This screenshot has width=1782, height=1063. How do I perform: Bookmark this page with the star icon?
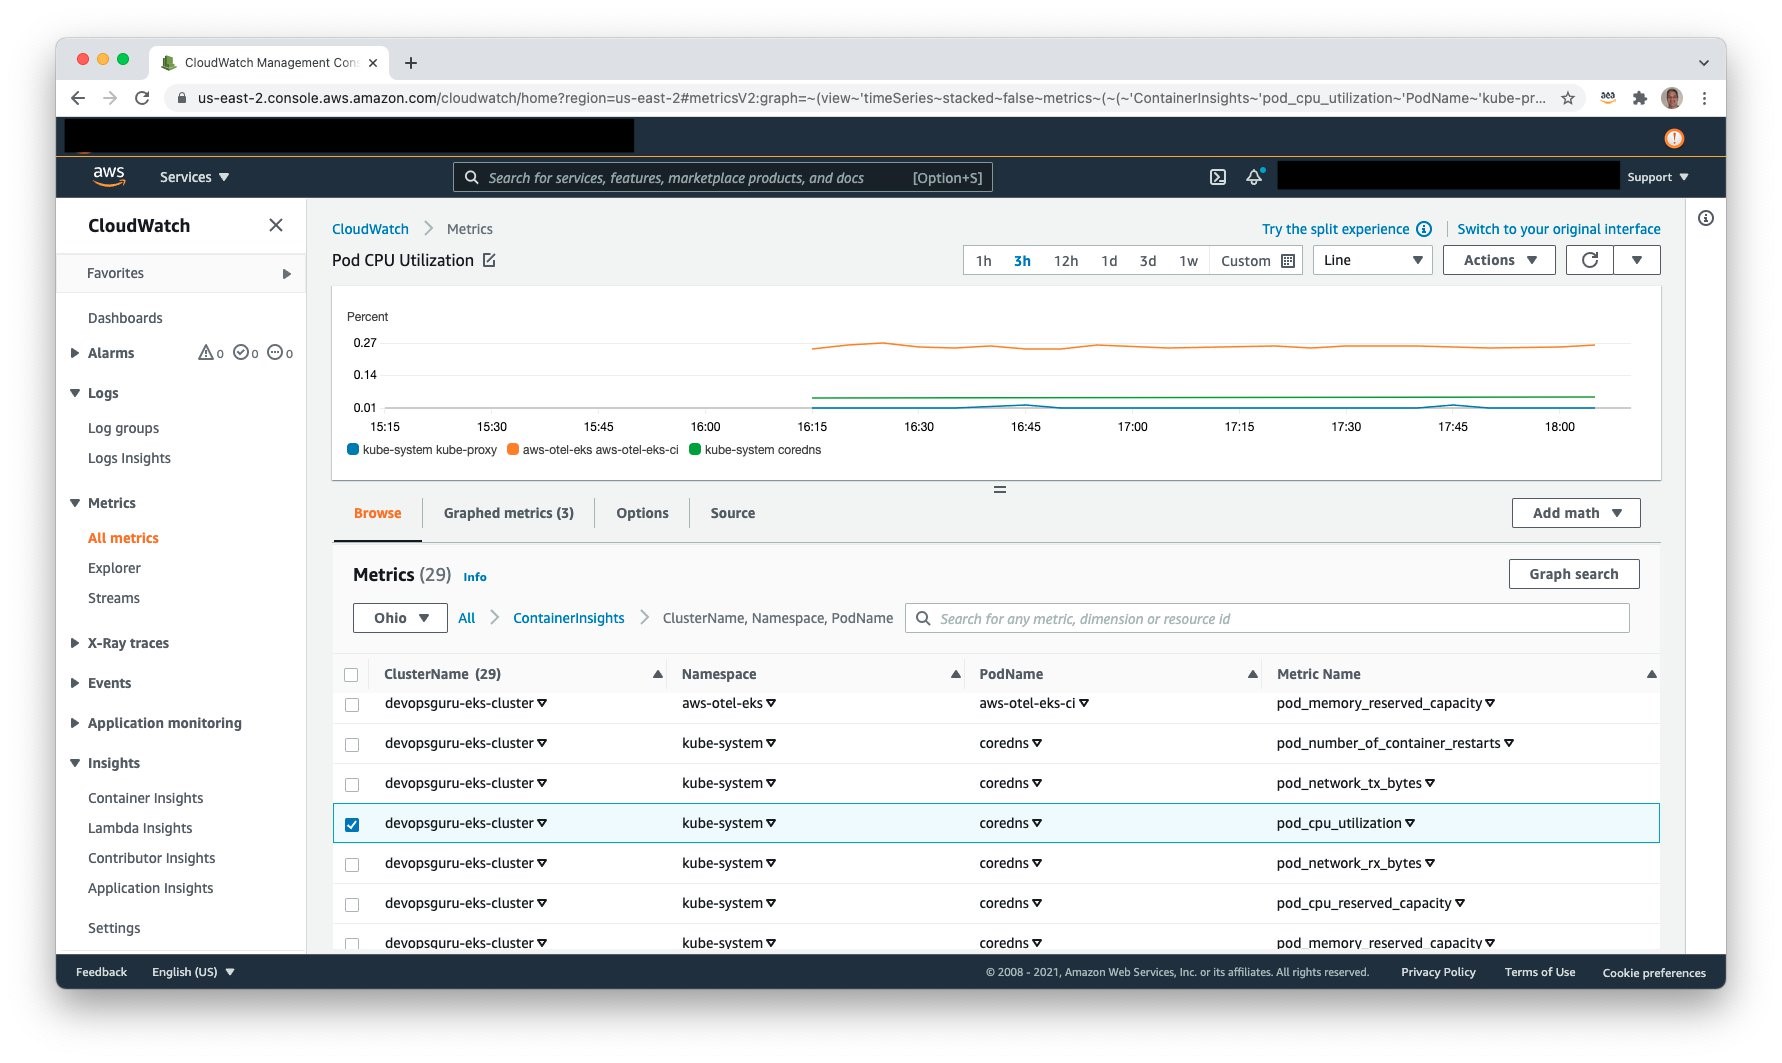point(1568,98)
